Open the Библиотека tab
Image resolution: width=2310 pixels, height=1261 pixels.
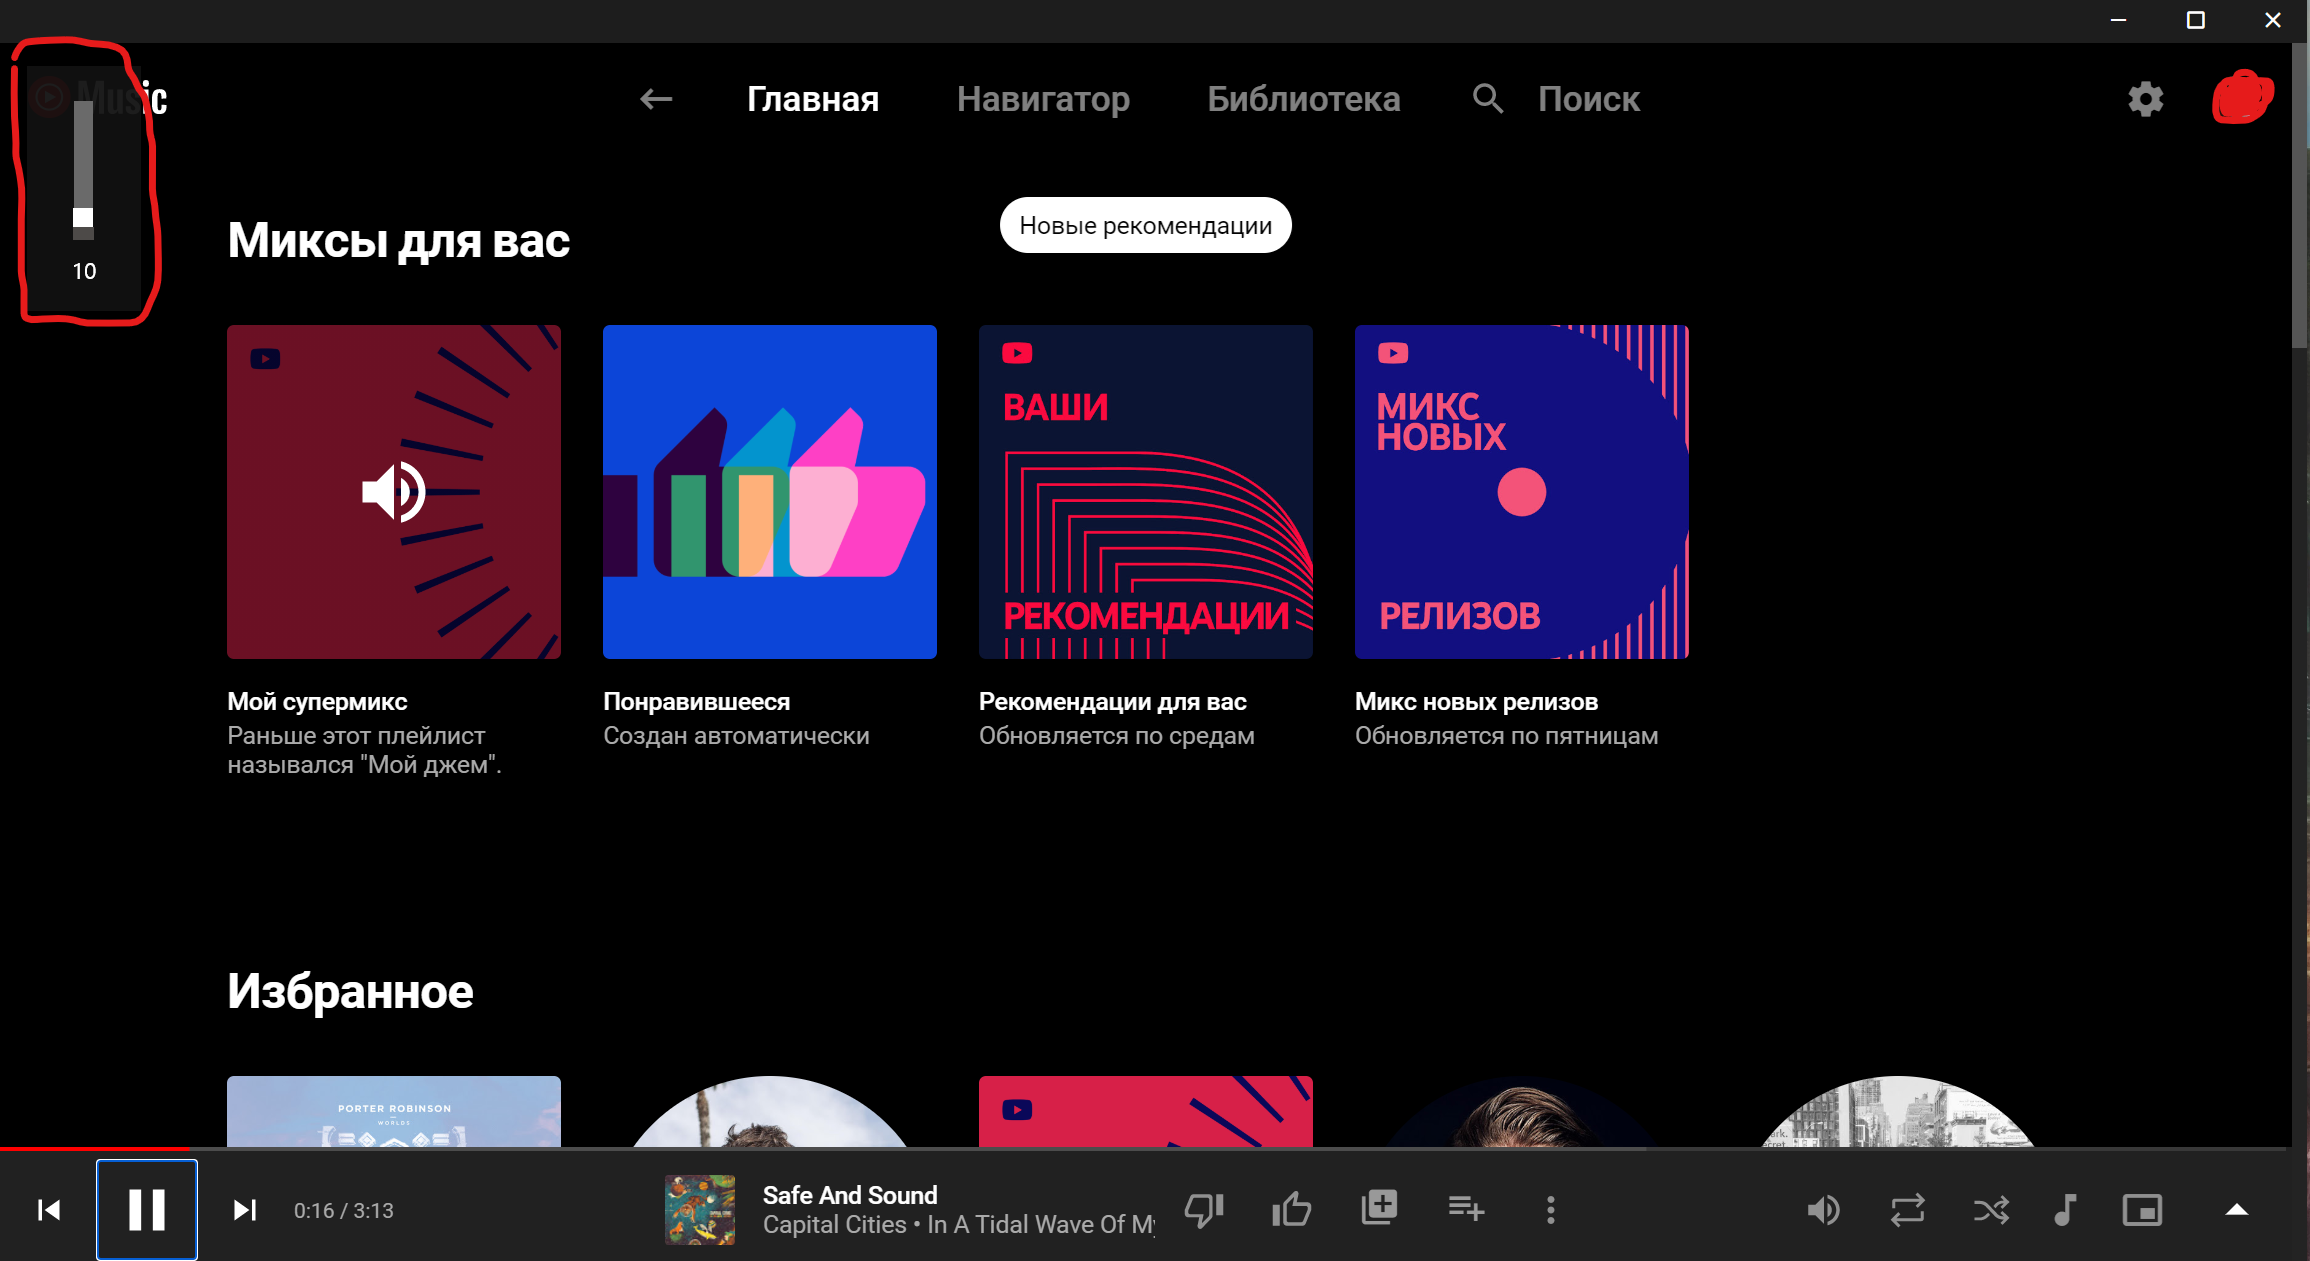click(1303, 99)
